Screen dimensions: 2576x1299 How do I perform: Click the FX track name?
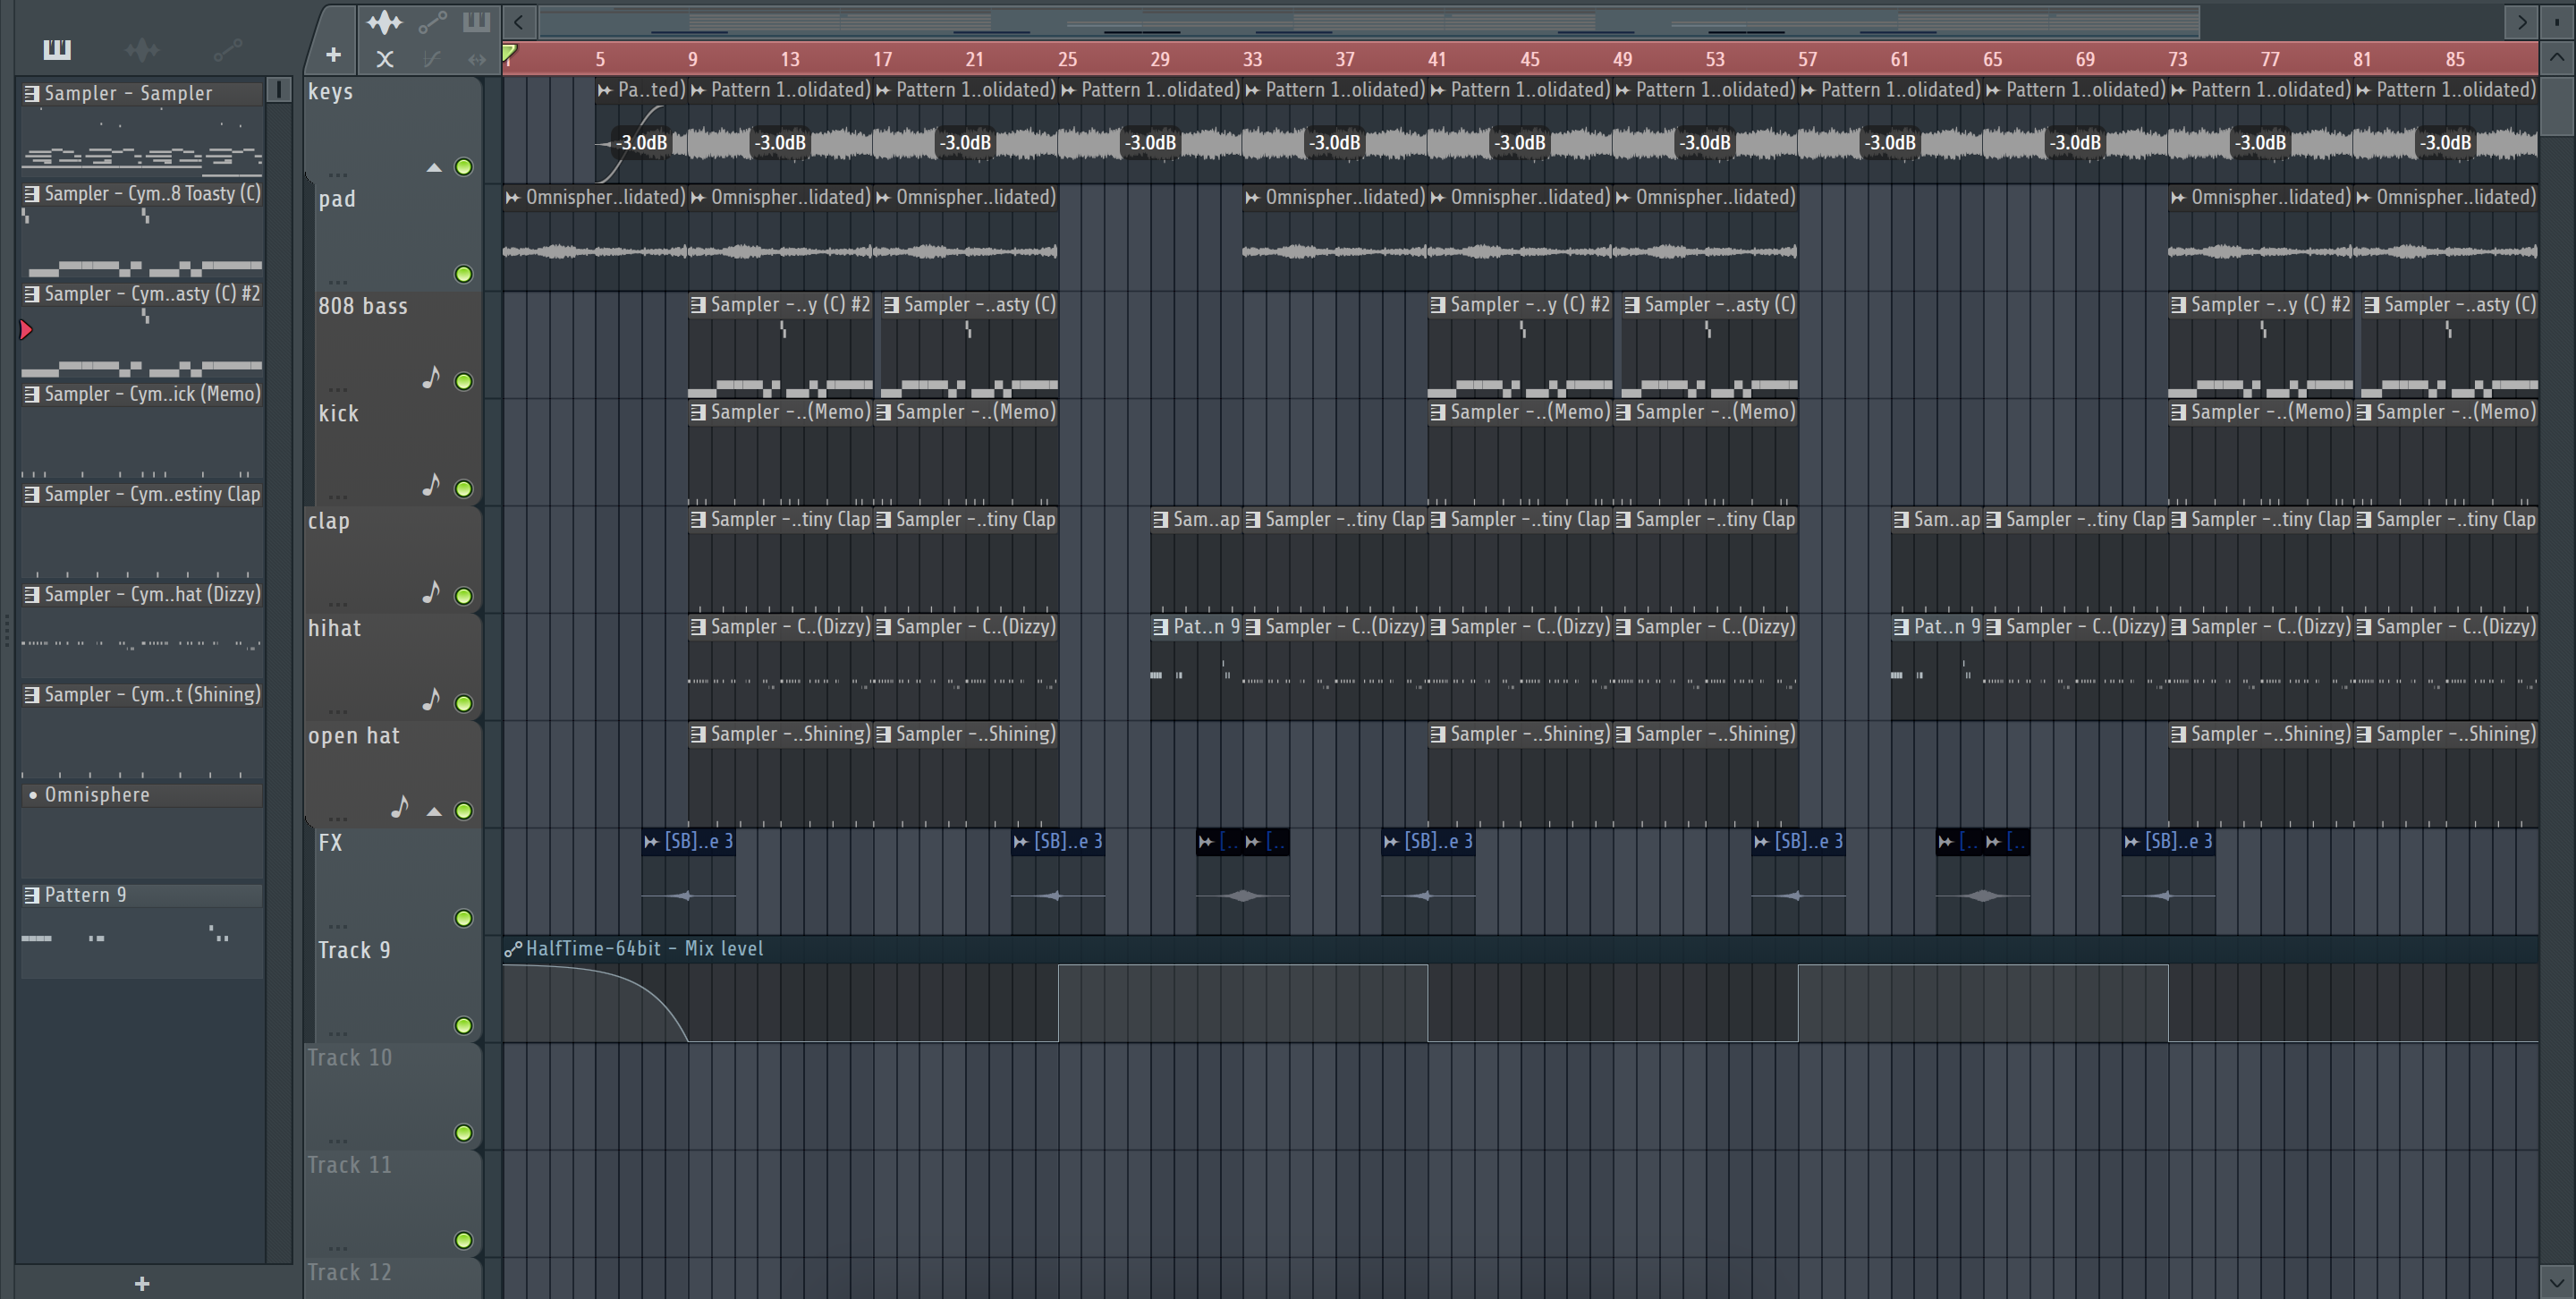(330, 843)
